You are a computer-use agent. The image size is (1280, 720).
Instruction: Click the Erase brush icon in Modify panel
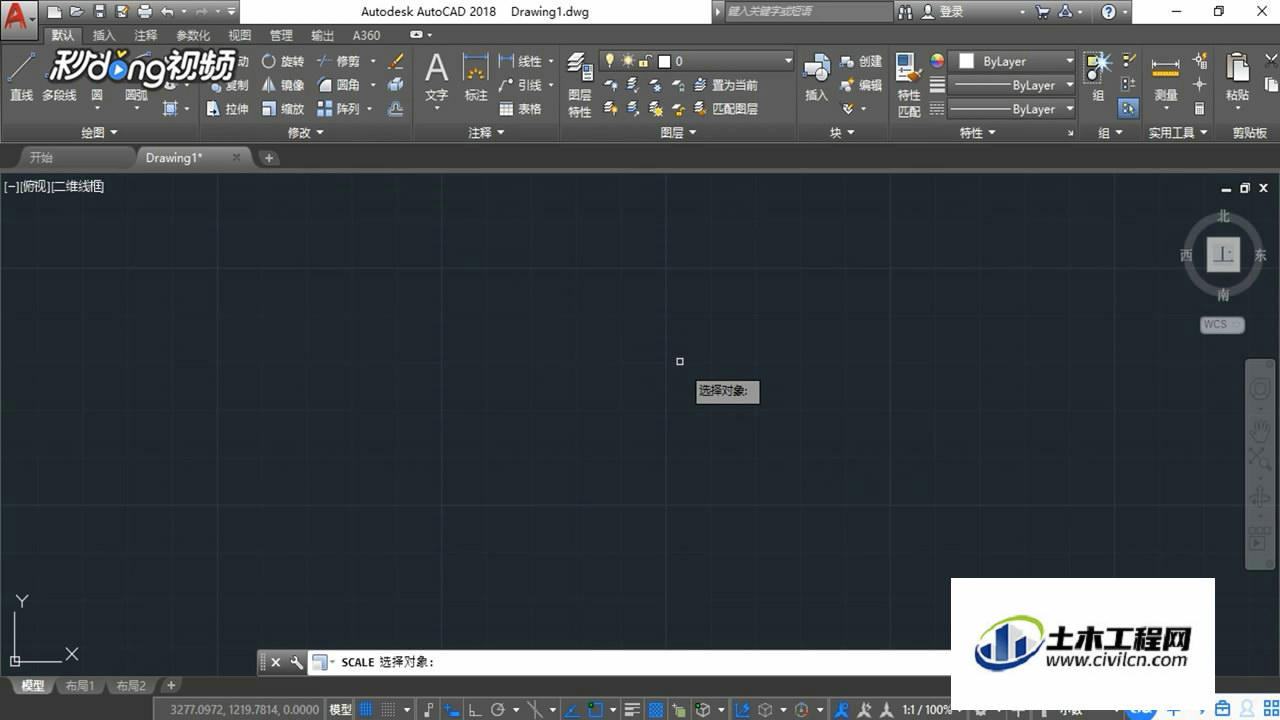[x=396, y=61]
